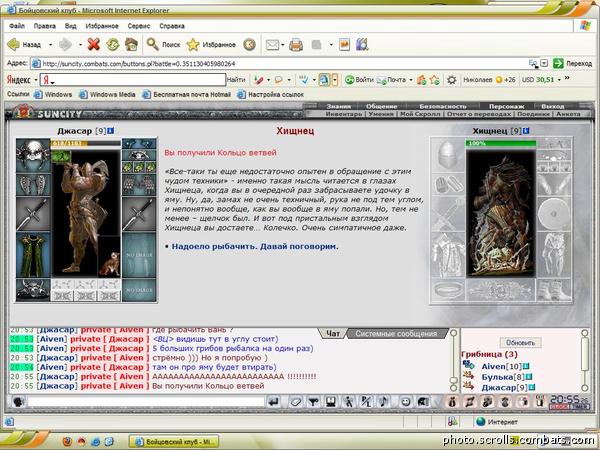Open the Вид menu
Image resolution: width=600 pixels, height=450 pixels.
point(70,26)
